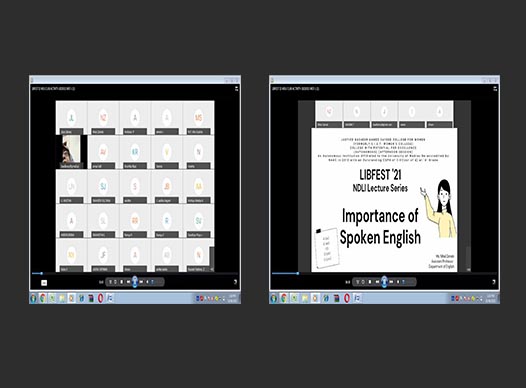Switch to library view in left player
526x388 pixels.
pos(44,283)
